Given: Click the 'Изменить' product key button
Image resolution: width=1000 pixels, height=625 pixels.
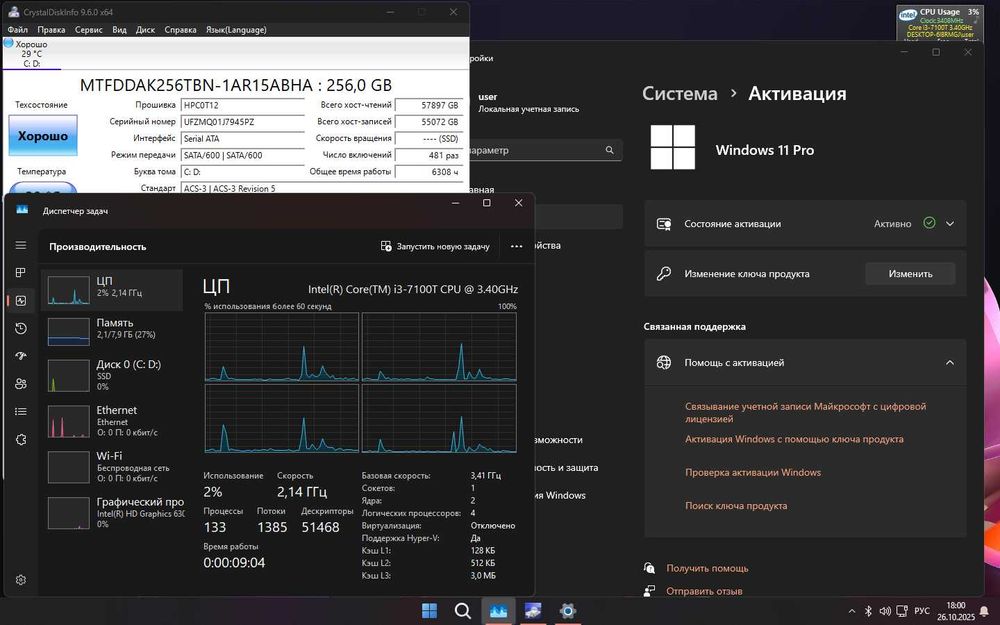Looking at the screenshot, I should click(910, 274).
